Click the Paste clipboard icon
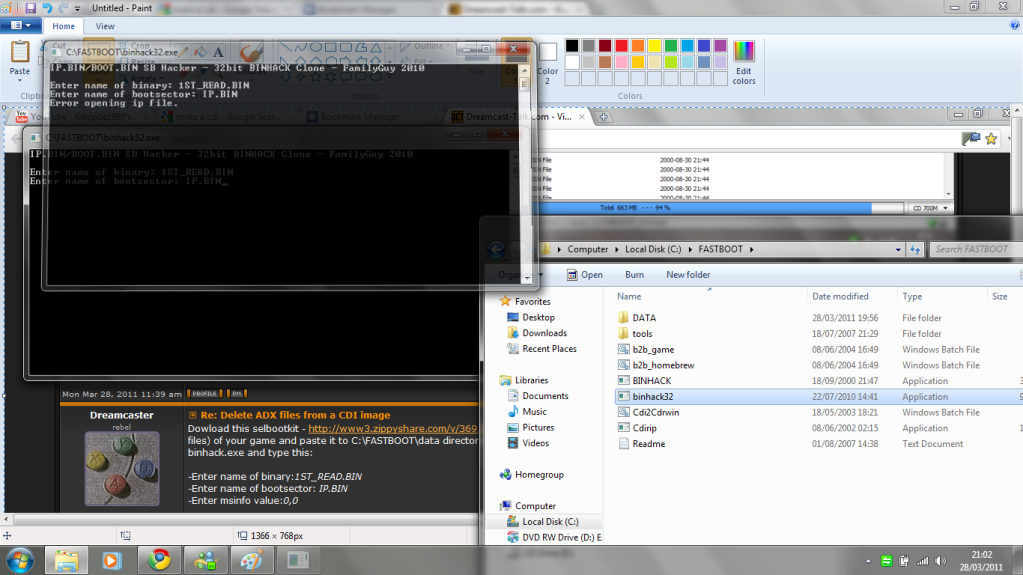Image resolution: width=1023 pixels, height=575 pixels. tap(20, 52)
